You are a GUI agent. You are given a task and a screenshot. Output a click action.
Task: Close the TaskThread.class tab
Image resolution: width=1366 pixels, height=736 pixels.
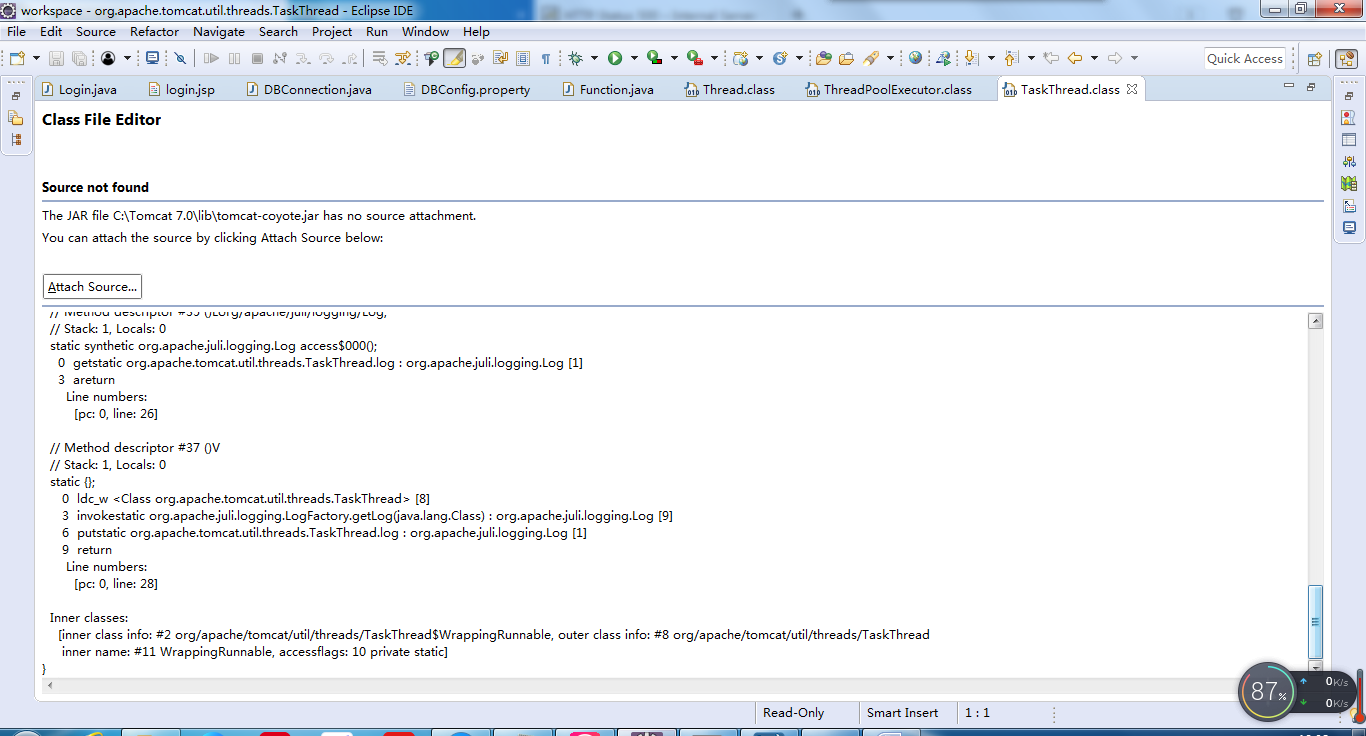1132,89
